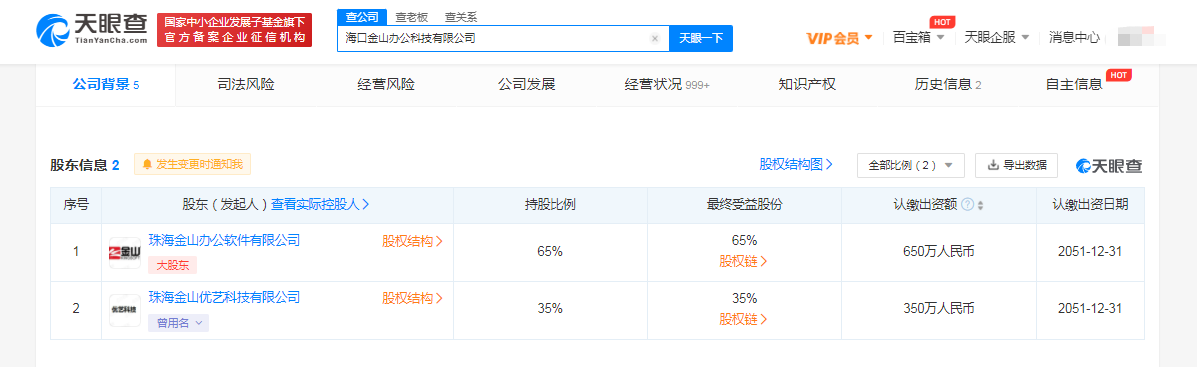Open the 股权结构图 link
The height and width of the screenshot is (367, 1197).
click(x=795, y=164)
